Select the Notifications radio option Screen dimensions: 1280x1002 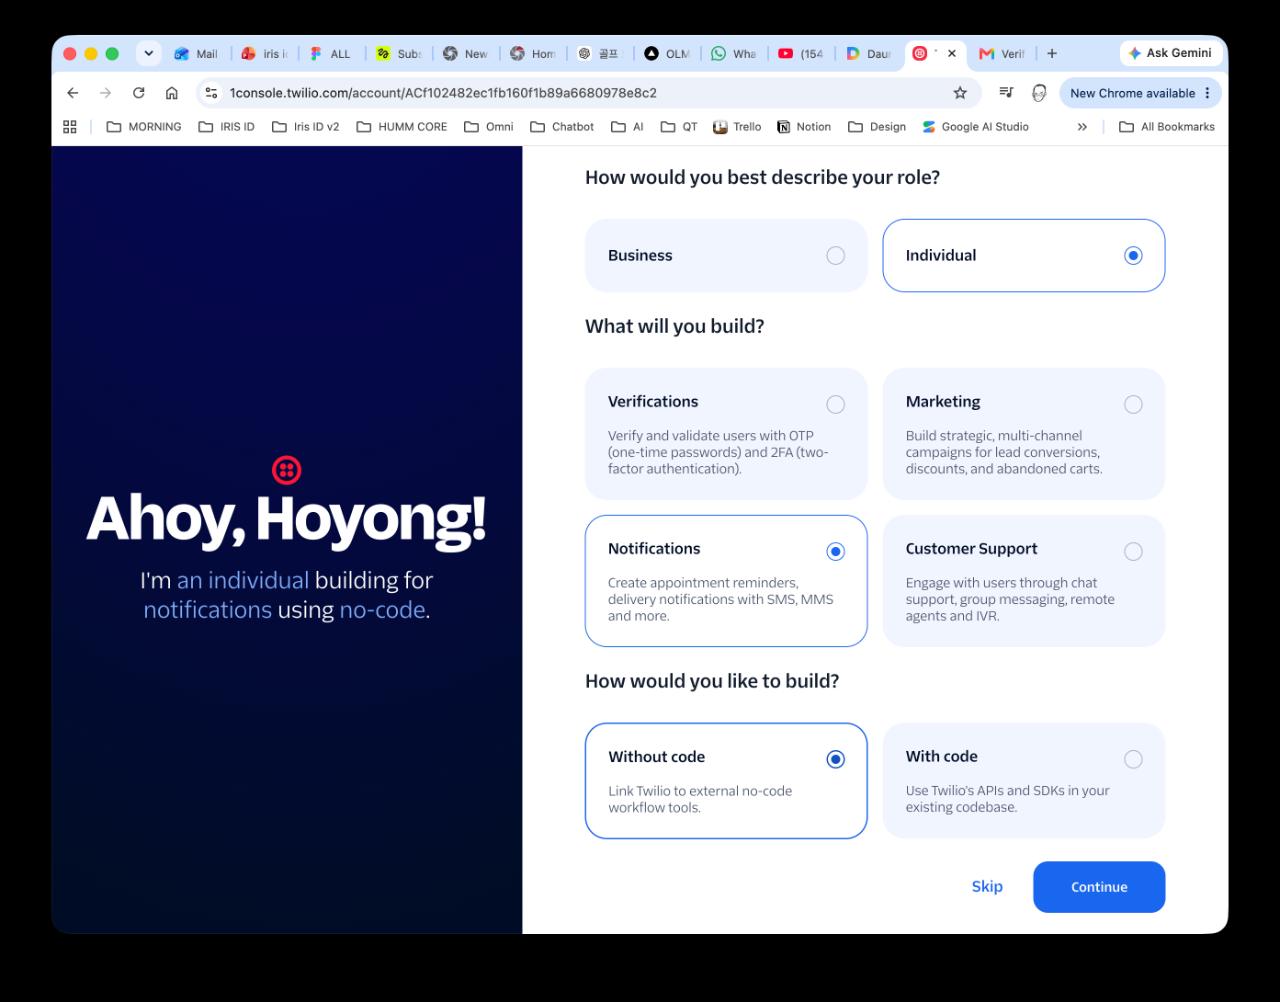tap(835, 551)
